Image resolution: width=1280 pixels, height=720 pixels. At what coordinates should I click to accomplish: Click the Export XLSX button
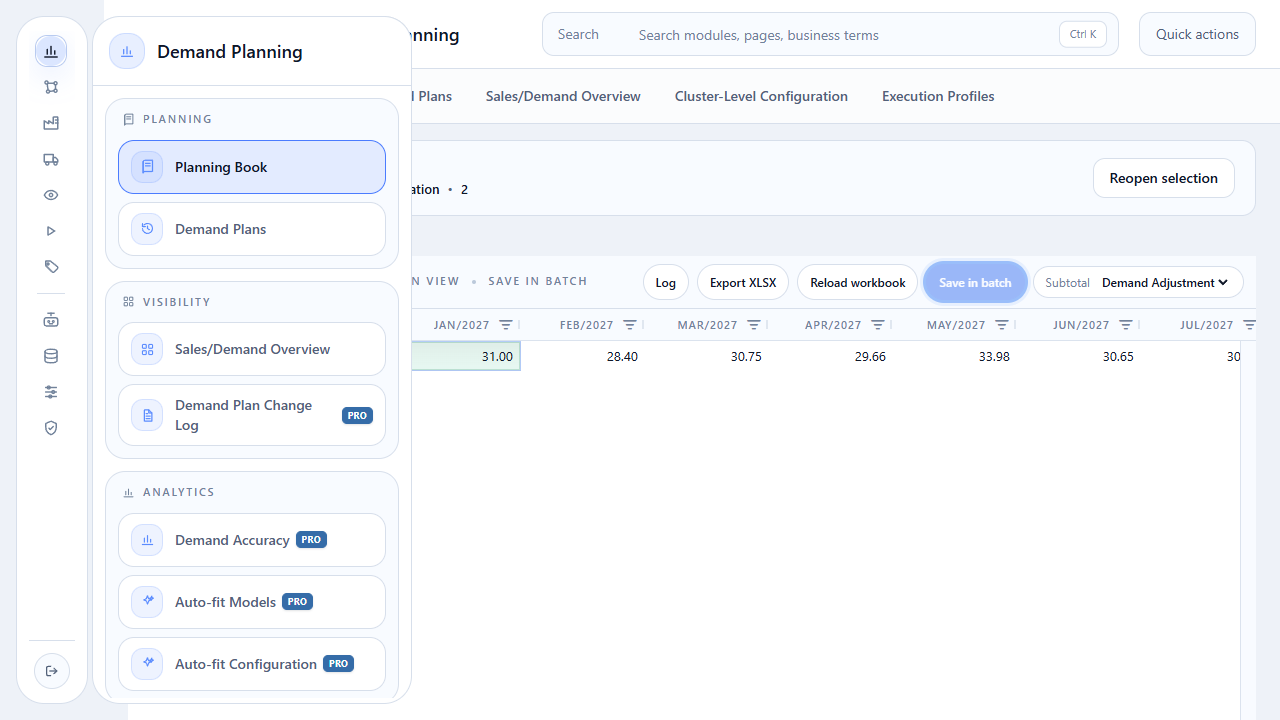click(743, 283)
